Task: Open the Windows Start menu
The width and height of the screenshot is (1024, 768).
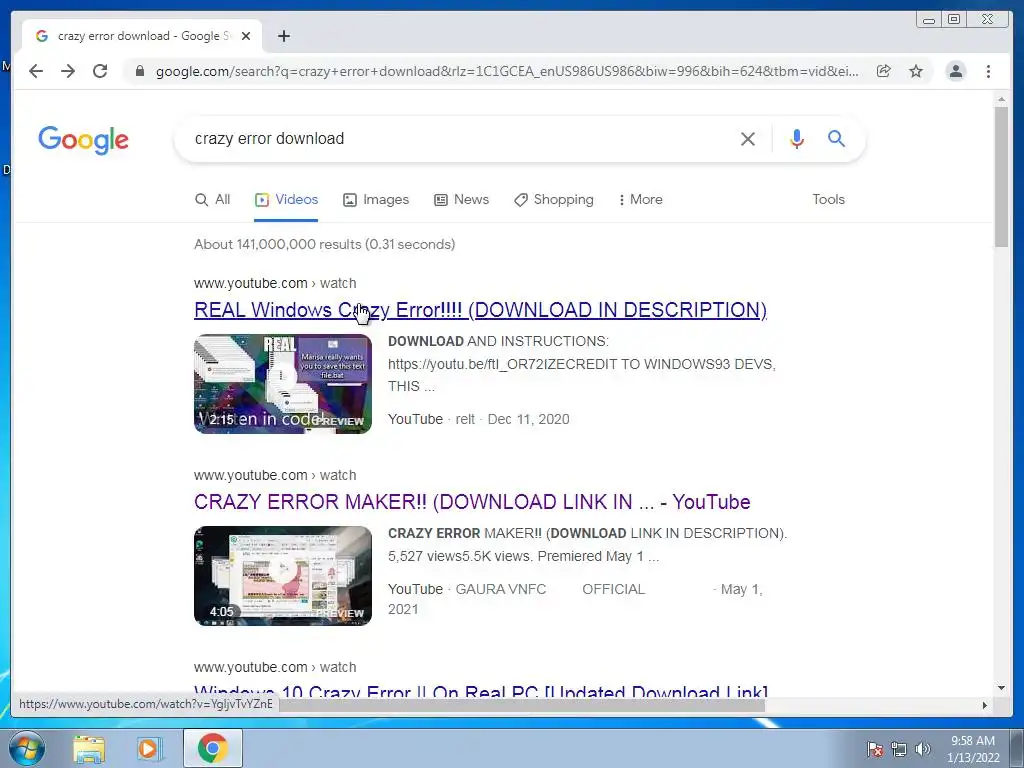Action: tap(27, 748)
